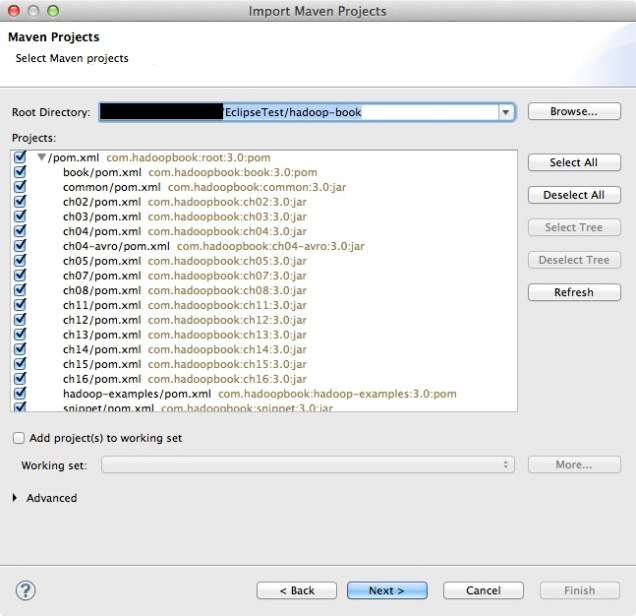The image size is (636, 616).
Task: Open the Root Directory dropdown arrow
Action: 507,112
